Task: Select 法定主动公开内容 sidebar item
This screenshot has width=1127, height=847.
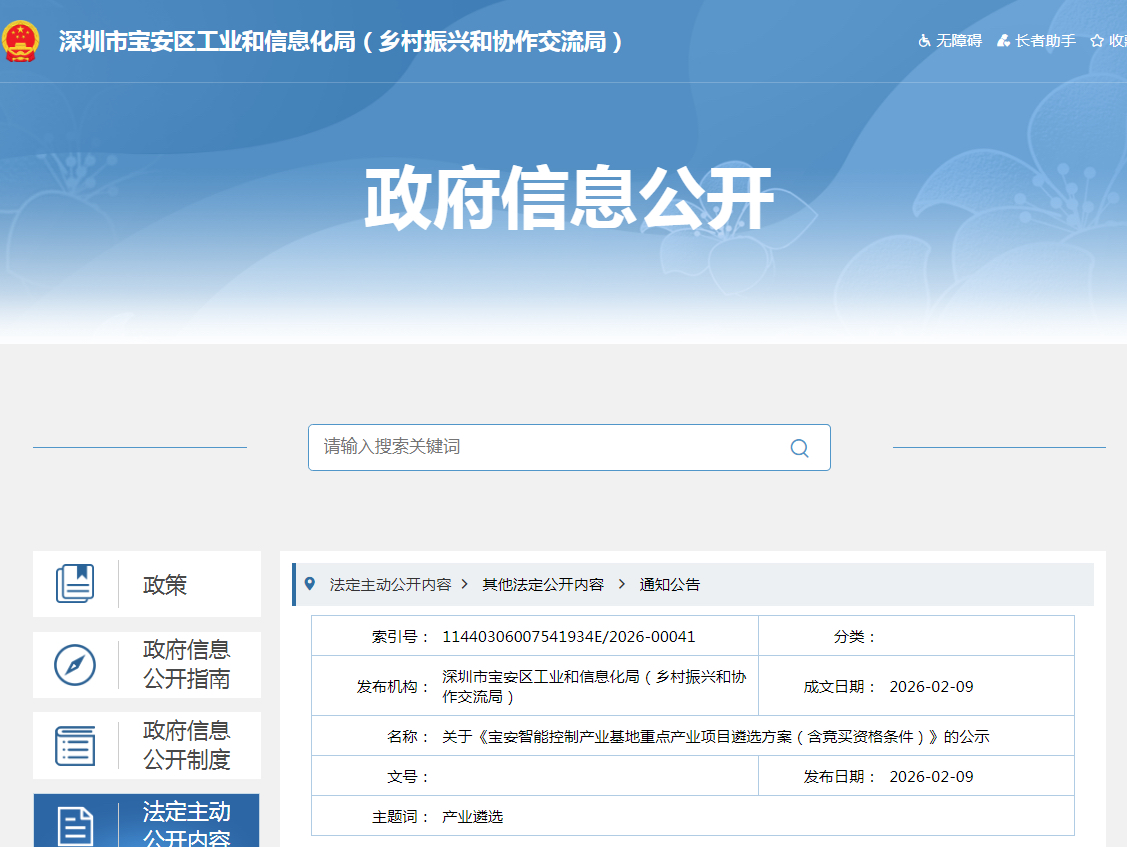Action: (147, 820)
